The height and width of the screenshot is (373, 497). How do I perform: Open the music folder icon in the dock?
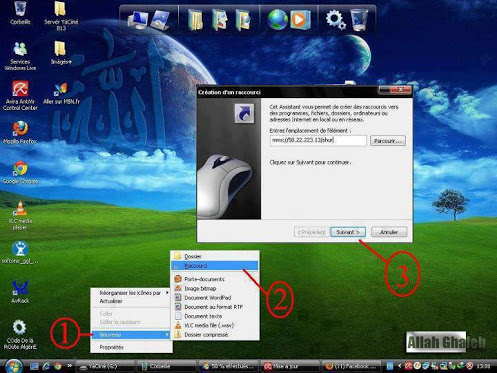243,20
